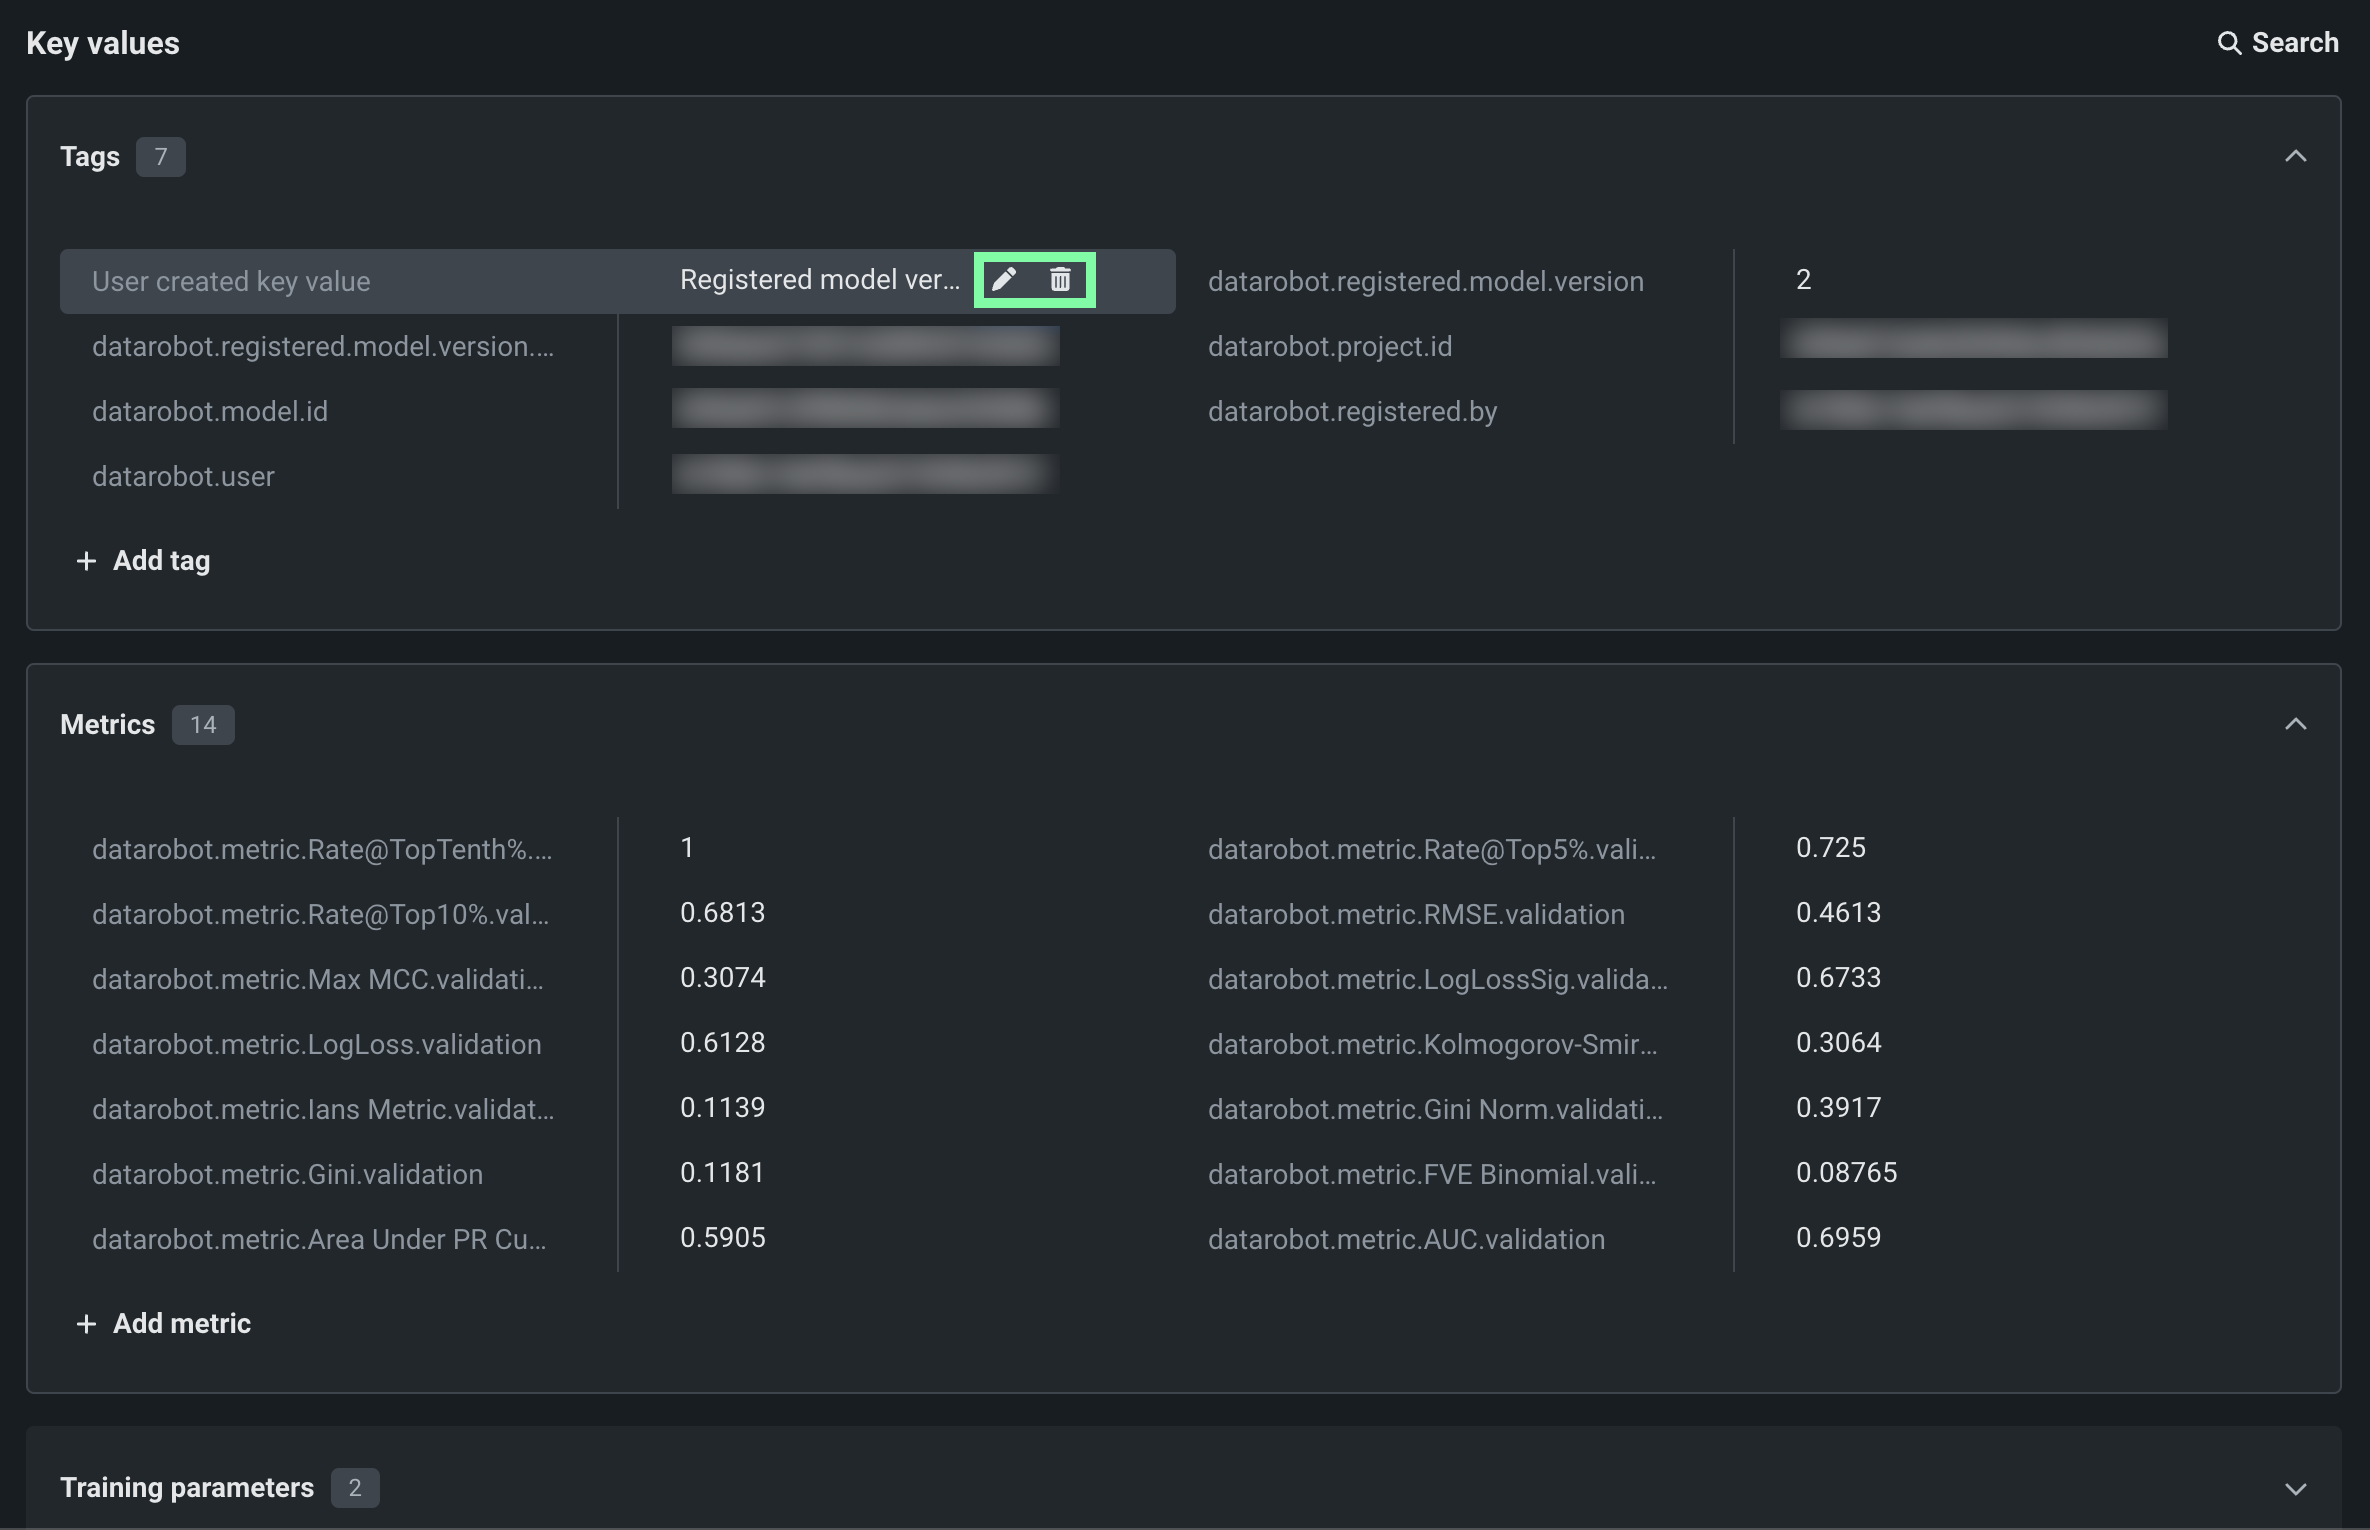The width and height of the screenshot is (2370, 1530).
Task: Click the datarobot.model.id tag key
Action: click(210, 412)
